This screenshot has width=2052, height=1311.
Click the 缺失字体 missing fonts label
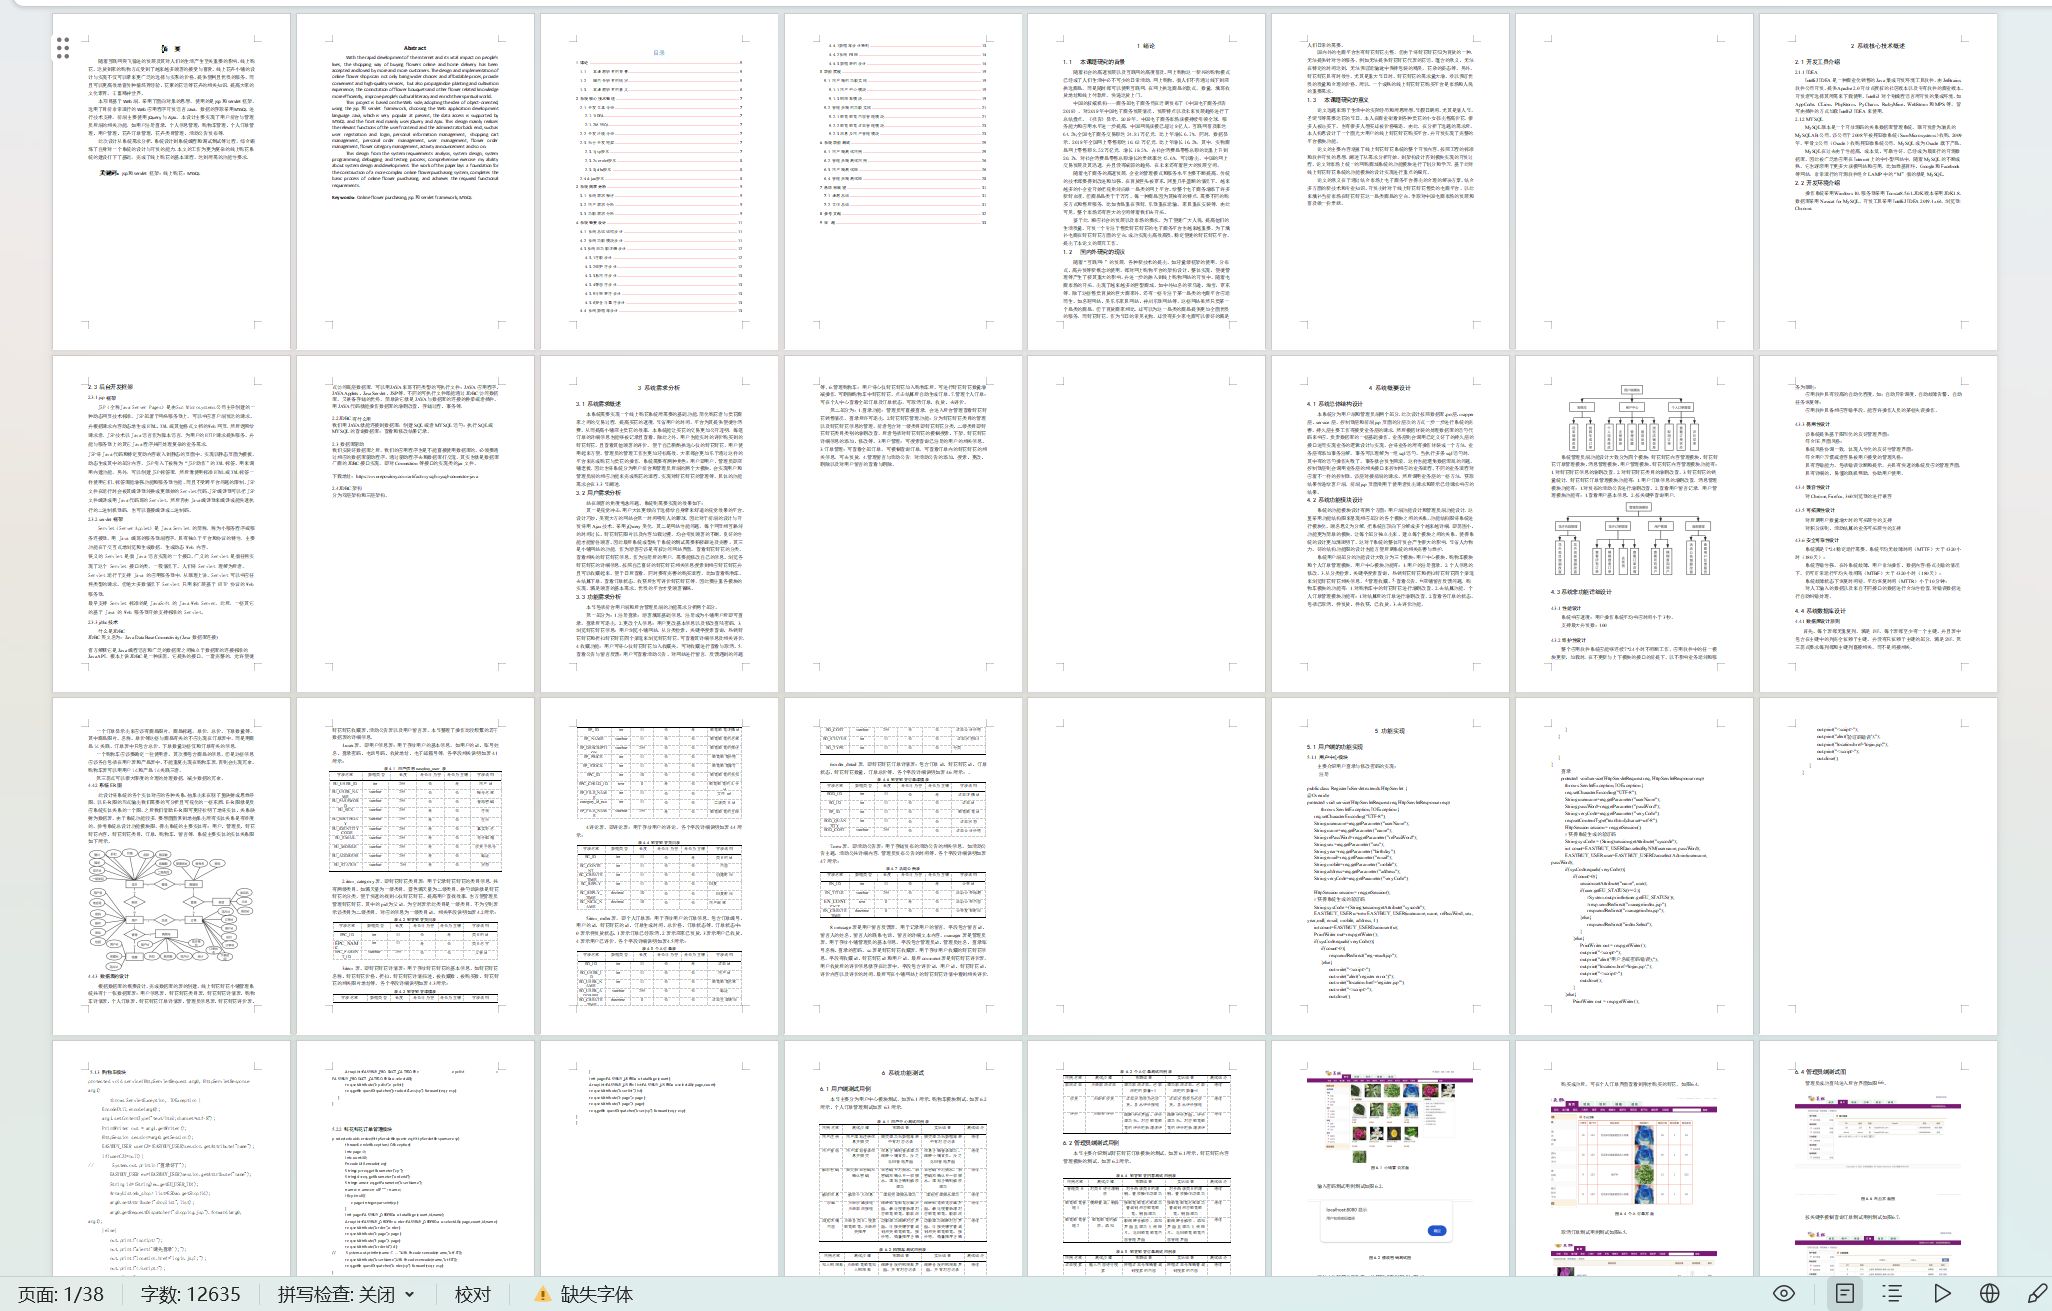[596, 1294]
